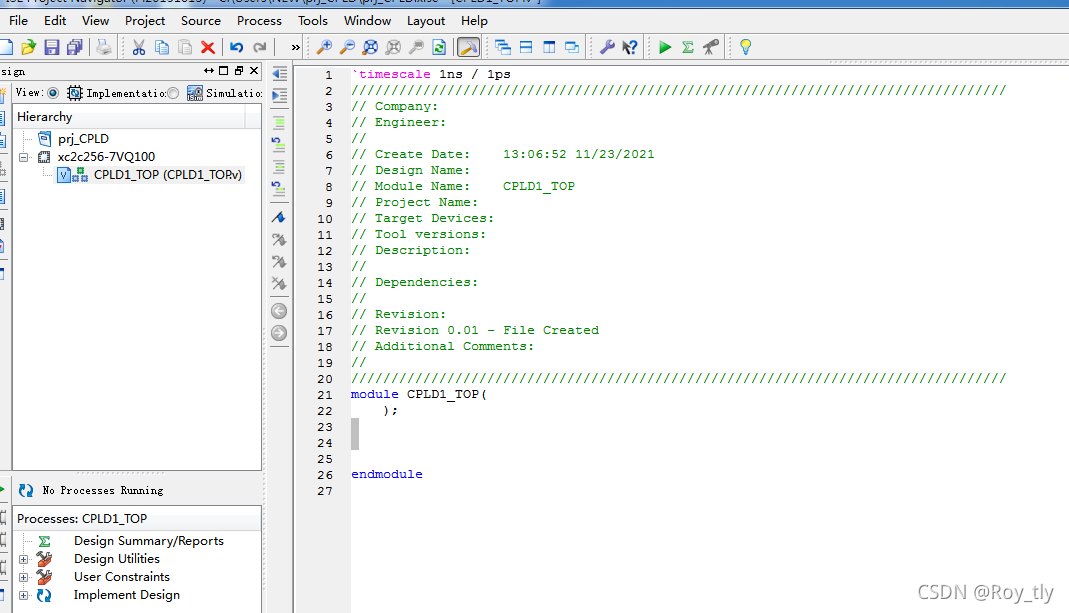Open the Tools menu
1069x613 pixels.
click(313, 20)
